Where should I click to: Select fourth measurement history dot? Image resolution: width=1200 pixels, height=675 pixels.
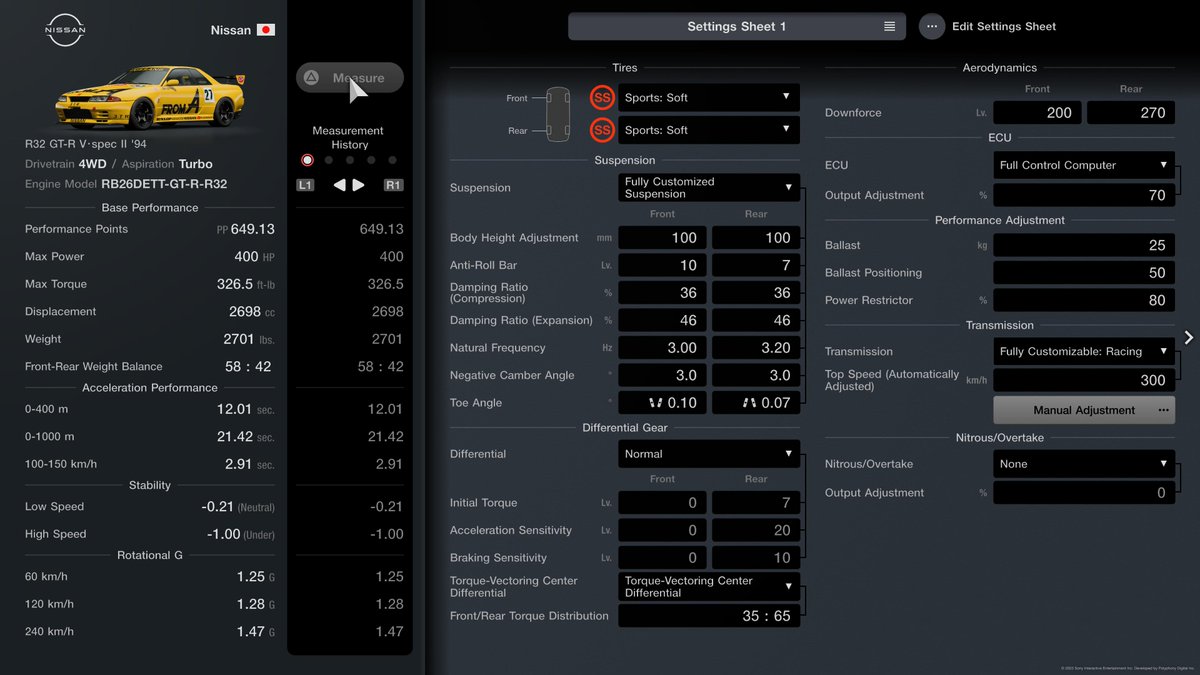(x=371, y=160)
